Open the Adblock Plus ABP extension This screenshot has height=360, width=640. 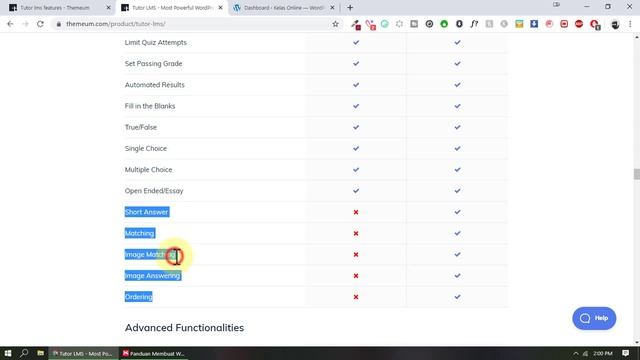click(x=579, y=24)
